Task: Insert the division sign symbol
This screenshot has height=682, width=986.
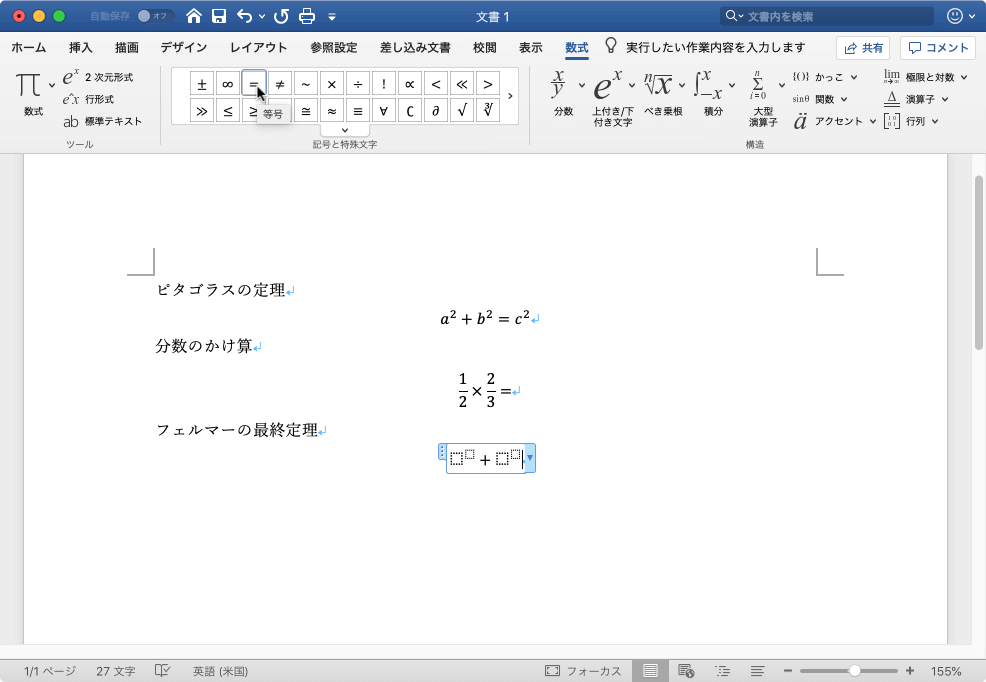Action: (358, 84)
